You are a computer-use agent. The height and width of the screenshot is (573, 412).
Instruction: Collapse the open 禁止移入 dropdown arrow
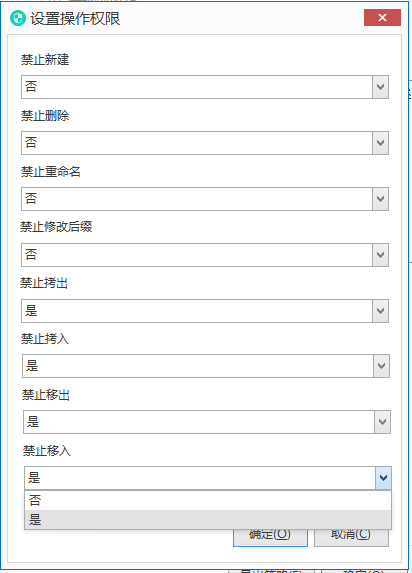point(383,478)
